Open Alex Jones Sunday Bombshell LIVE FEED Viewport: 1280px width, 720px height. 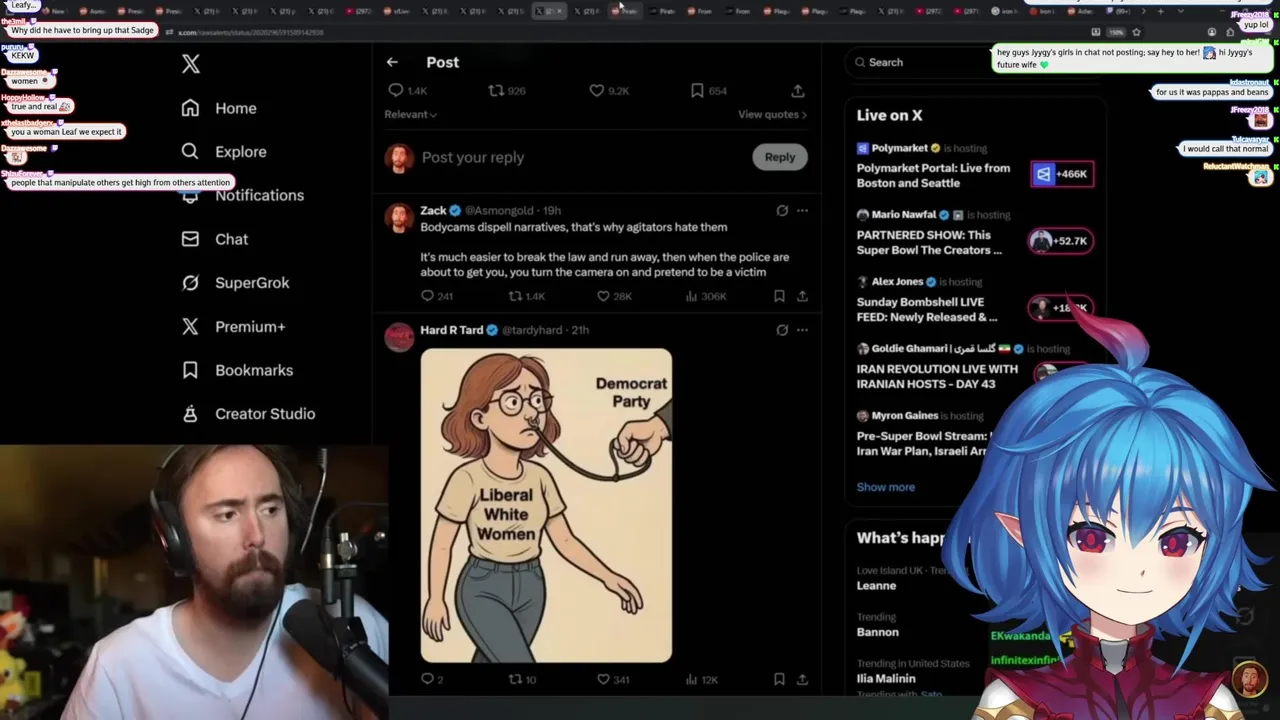pos(927,309)
